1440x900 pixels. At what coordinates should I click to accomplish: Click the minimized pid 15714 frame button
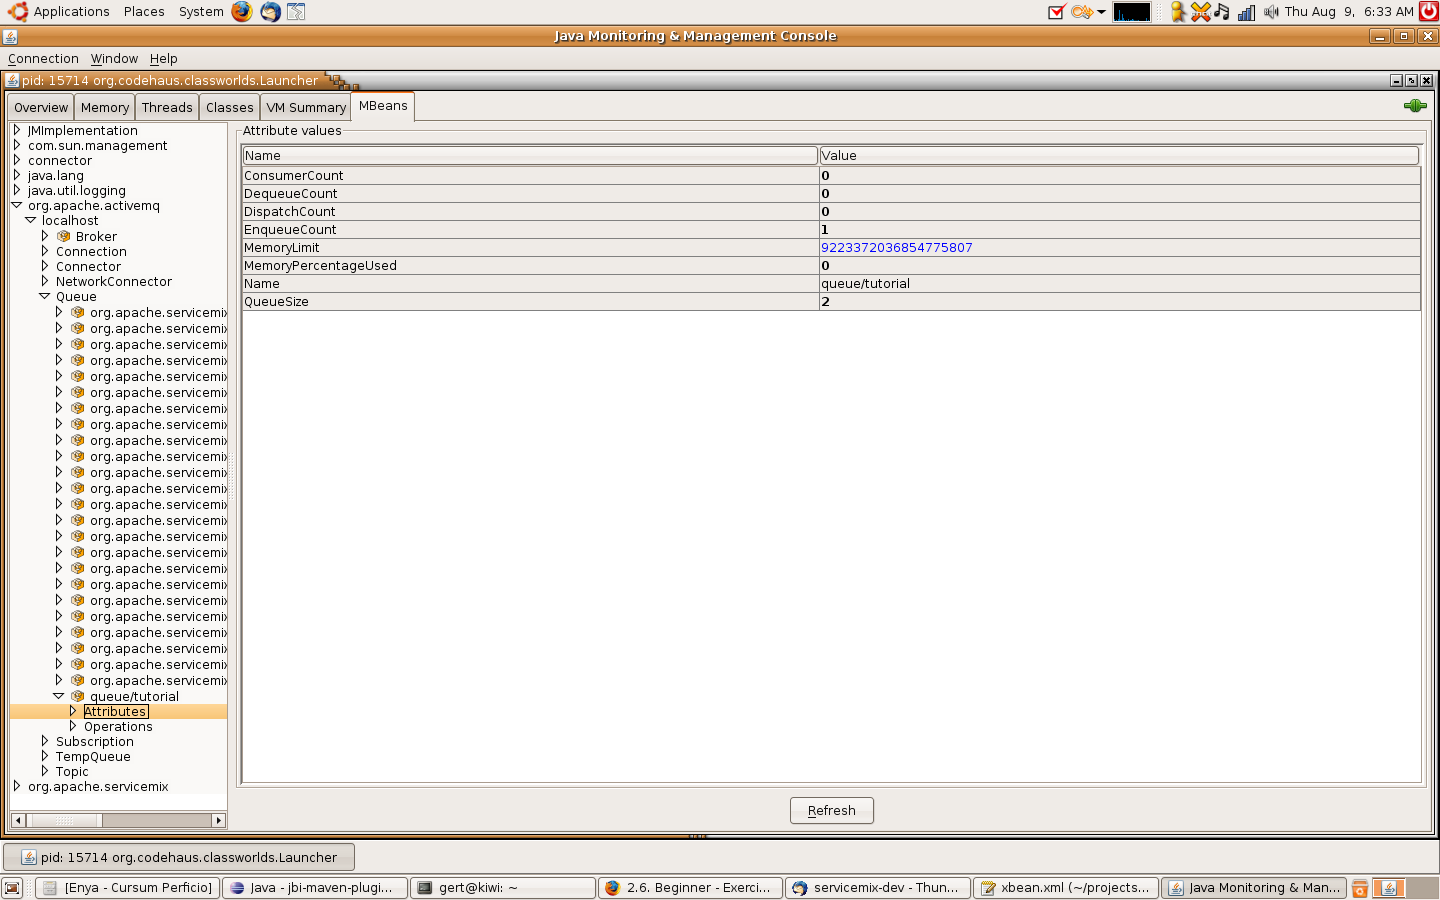180,857
